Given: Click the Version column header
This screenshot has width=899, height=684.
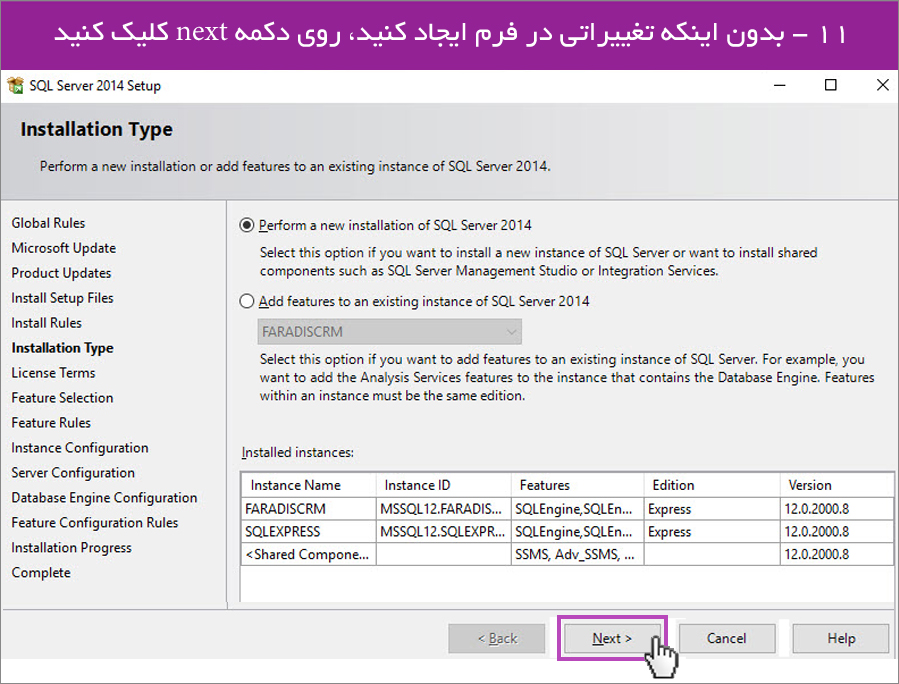Looking at the screenshot, I should [x=837, y=485].
